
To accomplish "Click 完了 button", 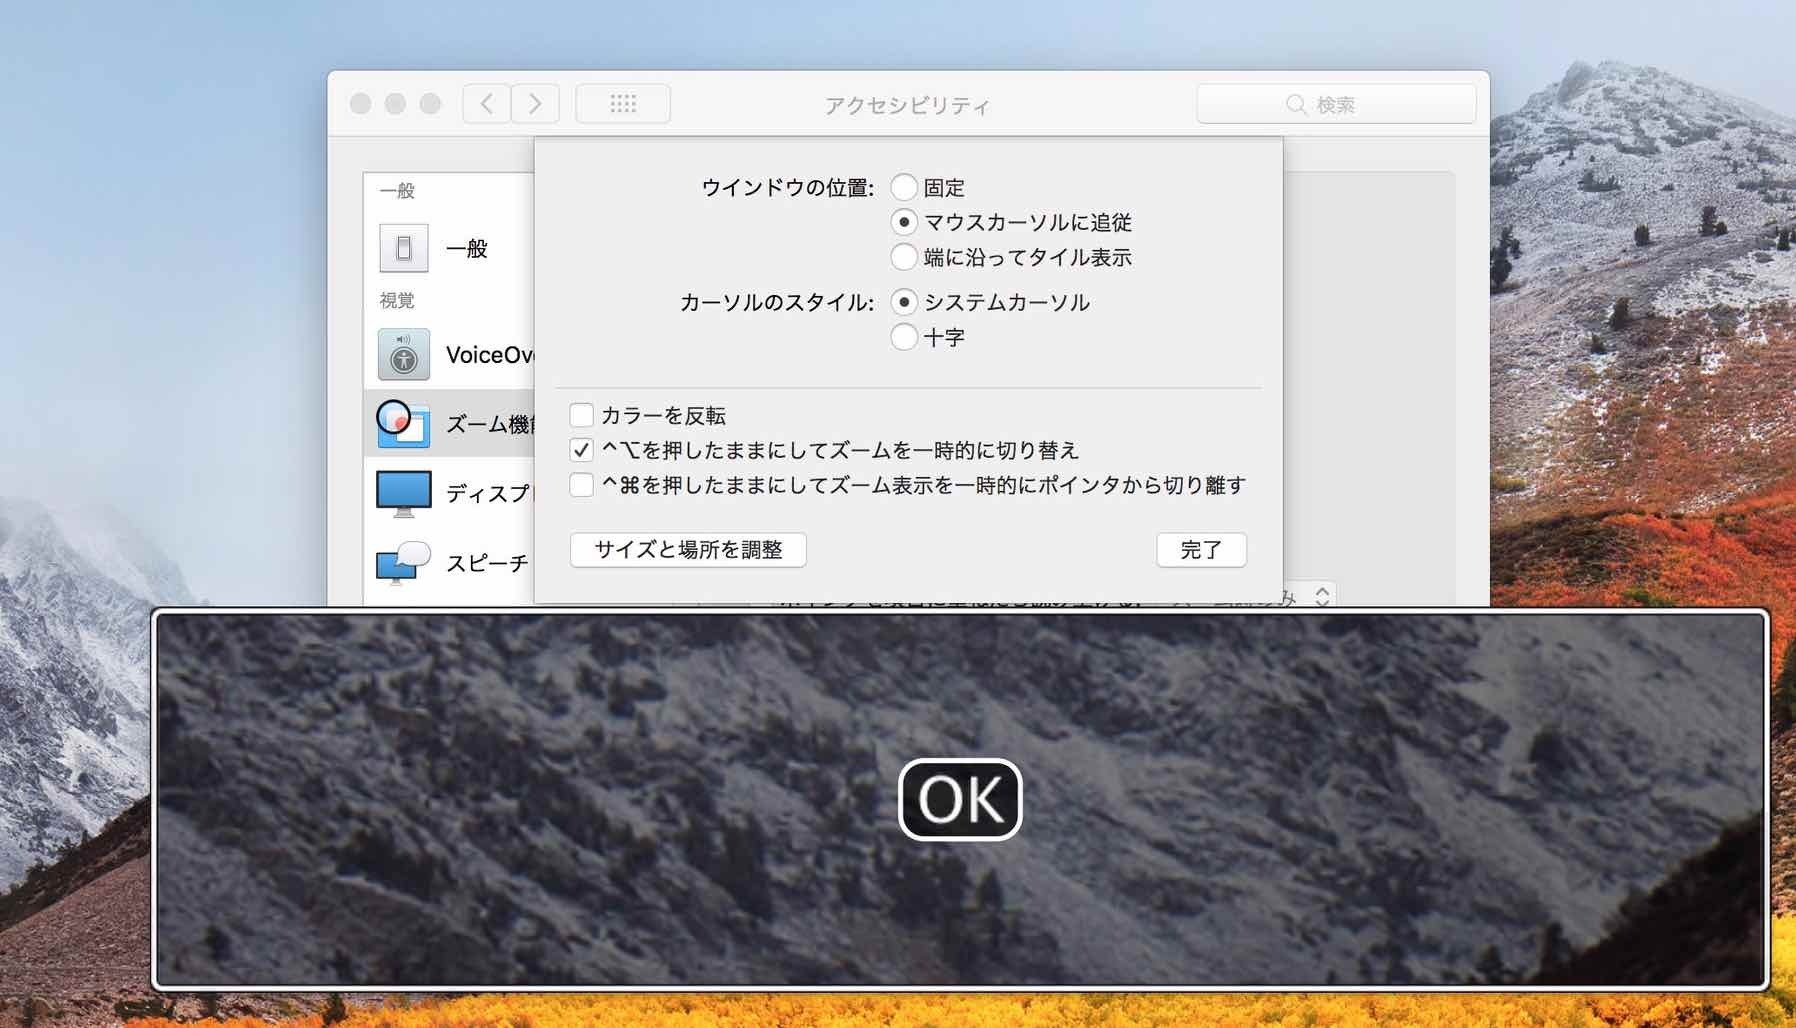I will pyautogui.click(x=1201, y=550).
